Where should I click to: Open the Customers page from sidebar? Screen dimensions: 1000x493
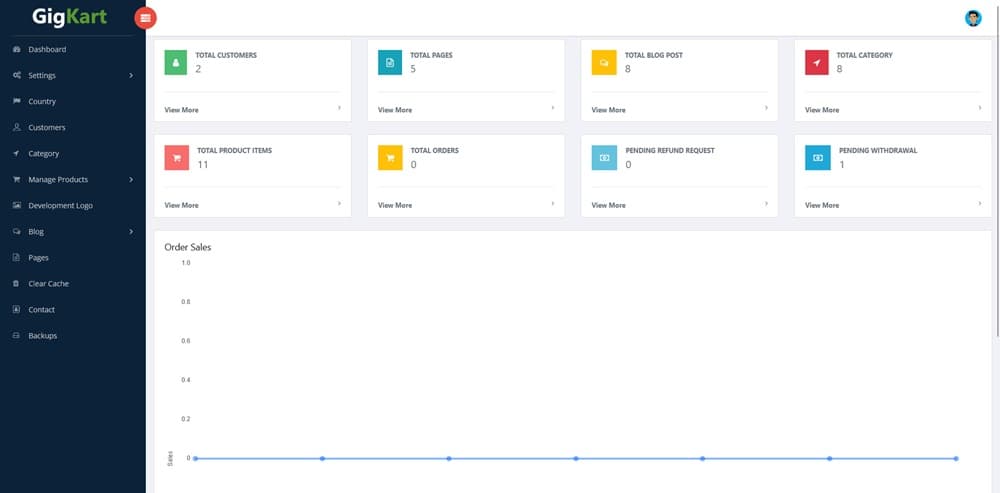46,128
